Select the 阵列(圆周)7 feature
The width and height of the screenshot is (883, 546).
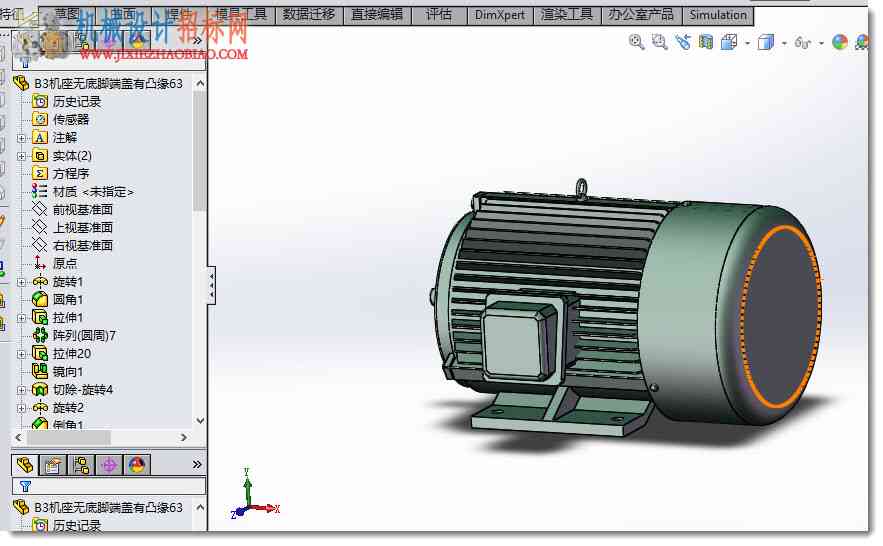84,336
